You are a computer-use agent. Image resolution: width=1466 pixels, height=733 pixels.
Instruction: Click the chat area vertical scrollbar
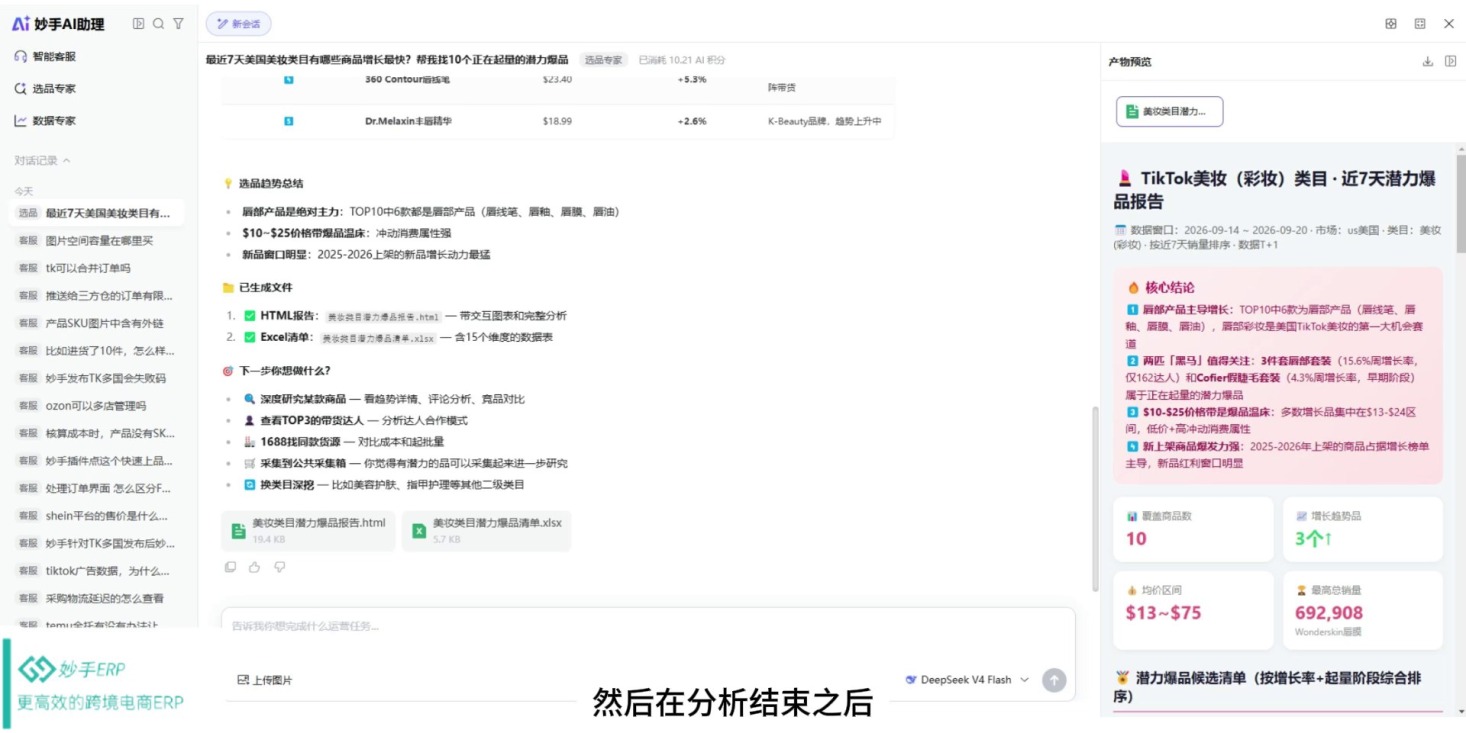coord(1095,497)
